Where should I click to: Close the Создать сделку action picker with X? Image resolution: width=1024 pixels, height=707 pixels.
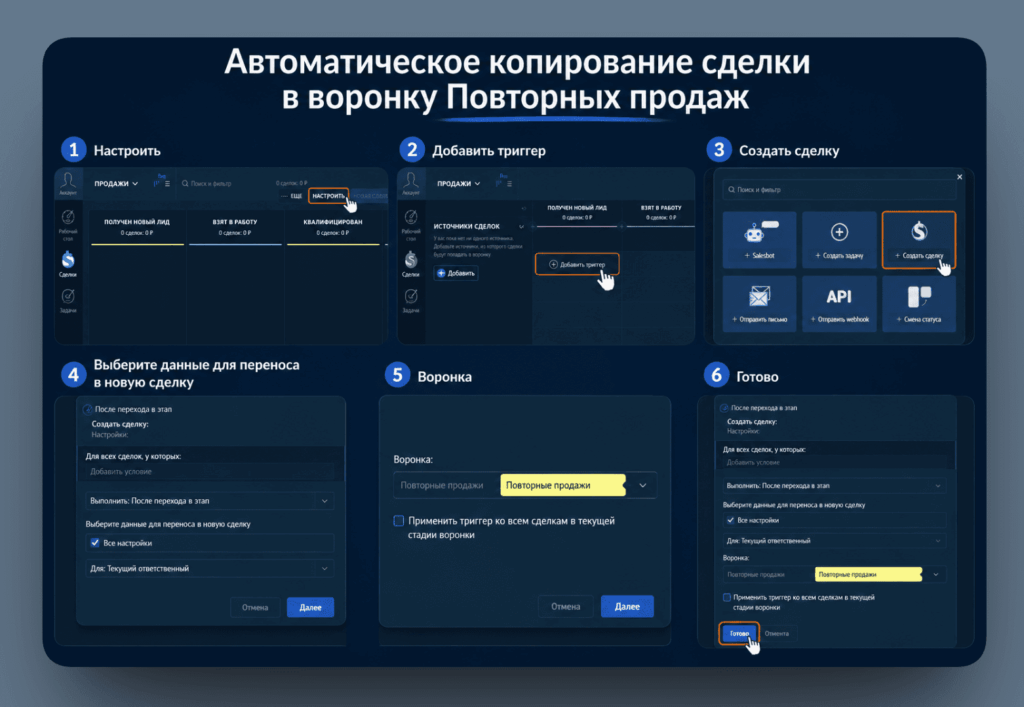pyautogui.click(x=959, y=177)
